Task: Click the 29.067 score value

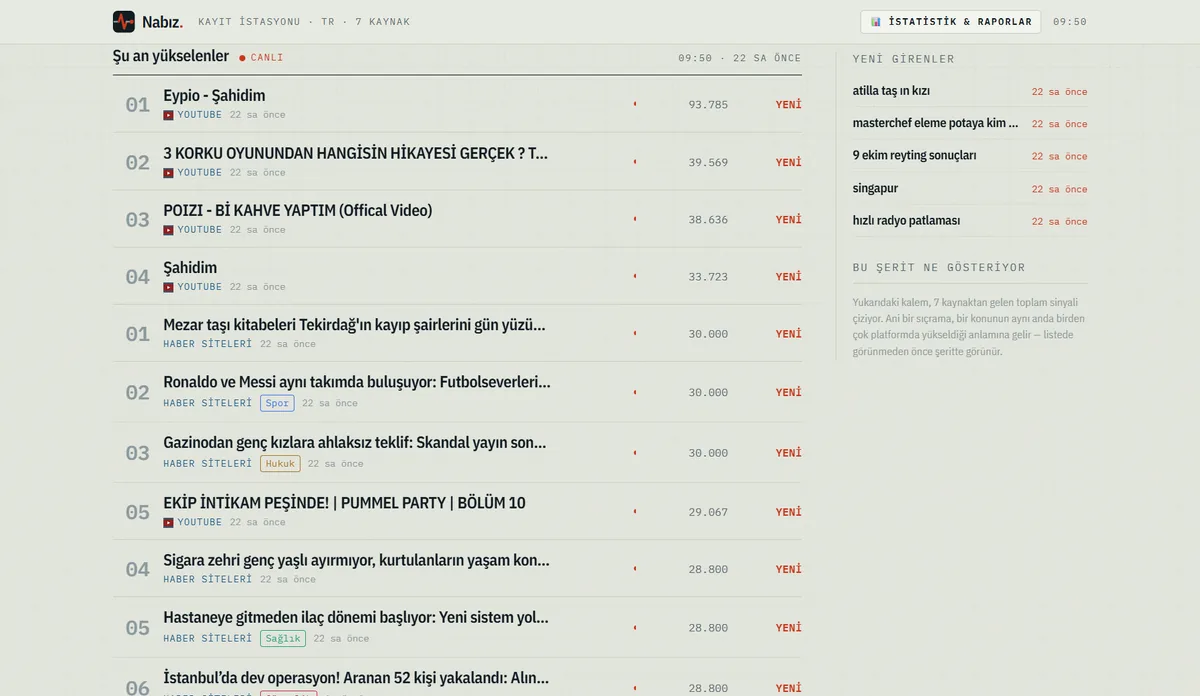Action: pos(708,511)
